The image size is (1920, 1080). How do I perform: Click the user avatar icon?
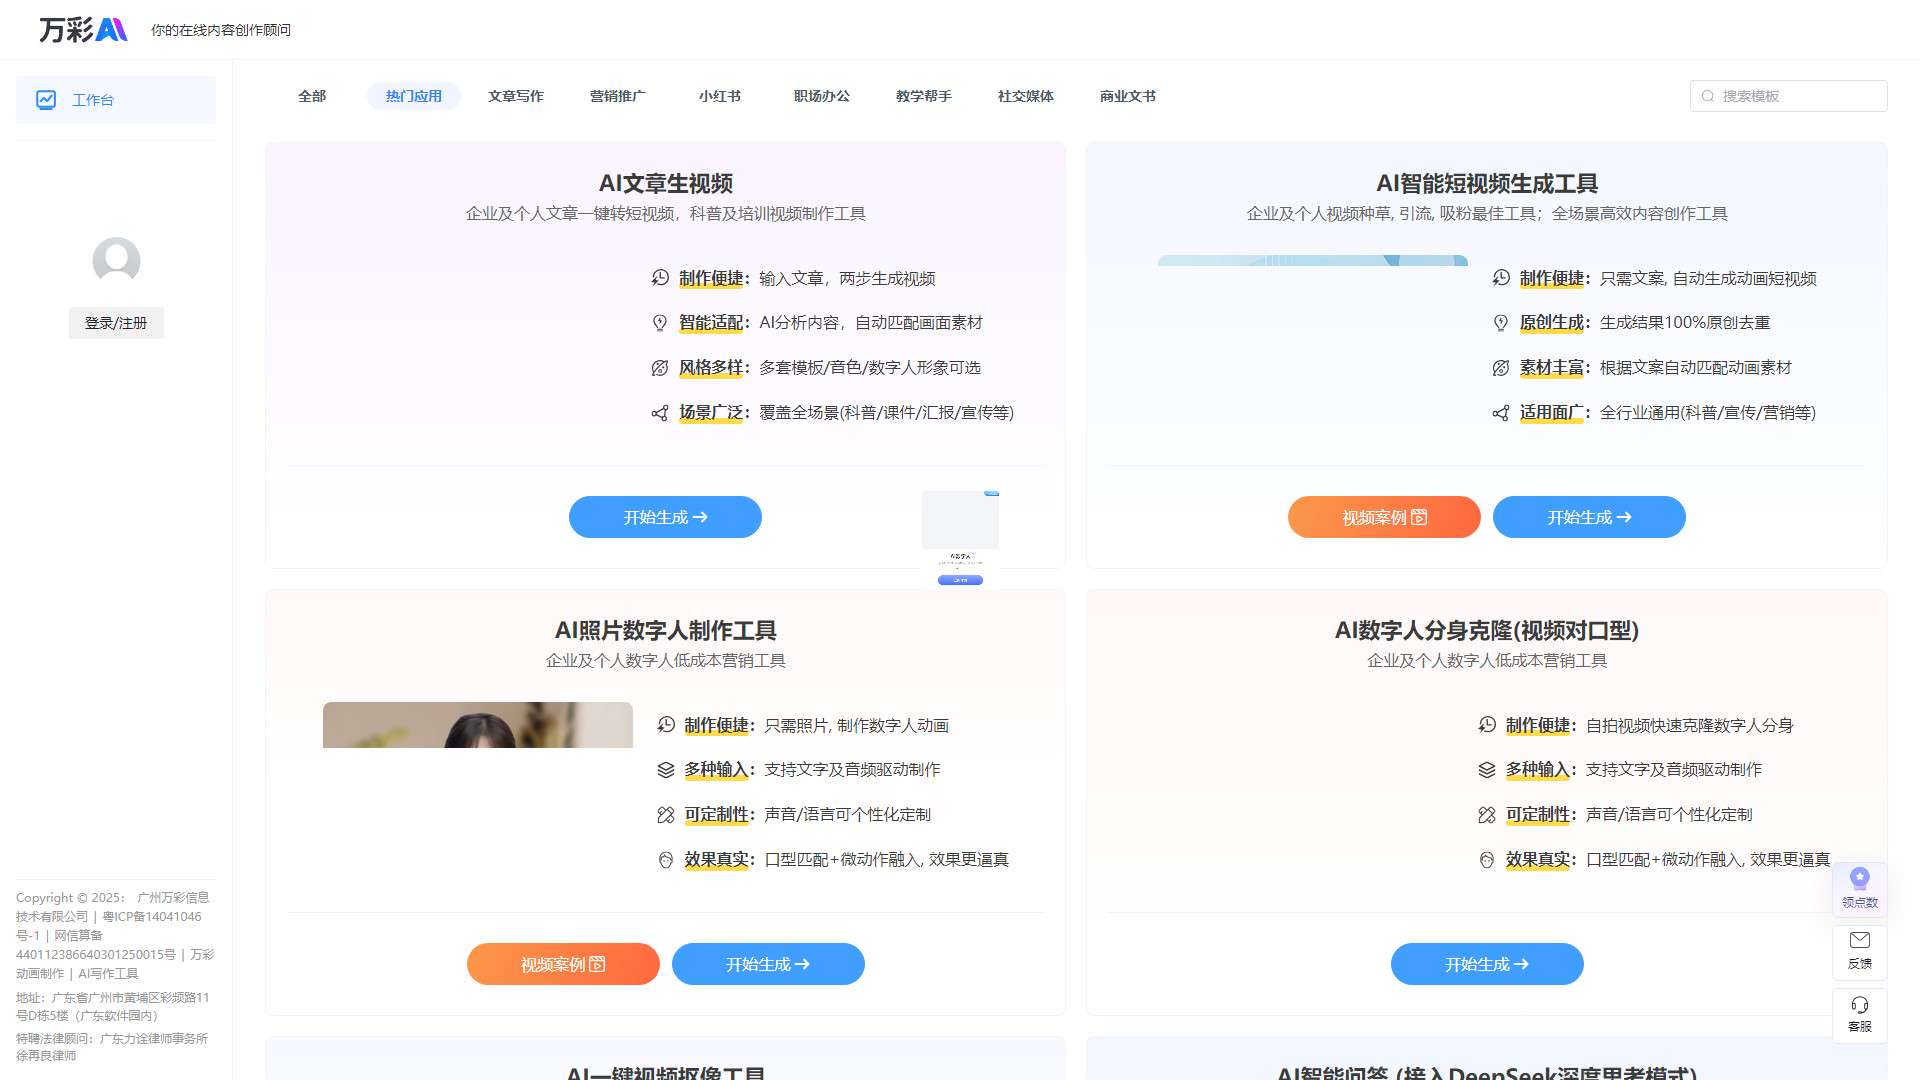click(116, 261)
